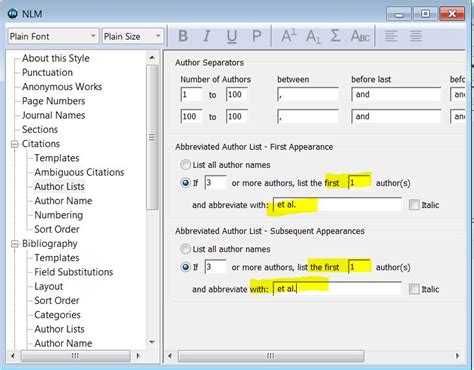Open Journal Names settings

click(53, 115)
